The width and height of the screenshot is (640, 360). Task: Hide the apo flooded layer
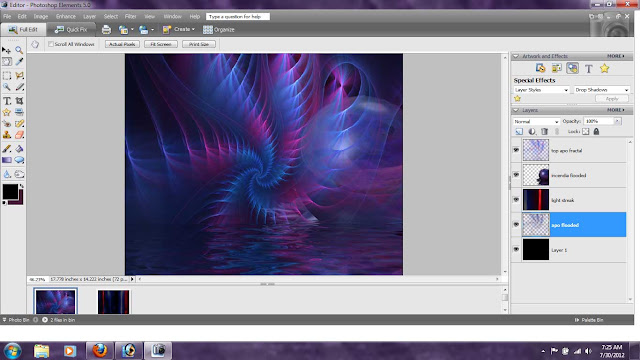516,224
